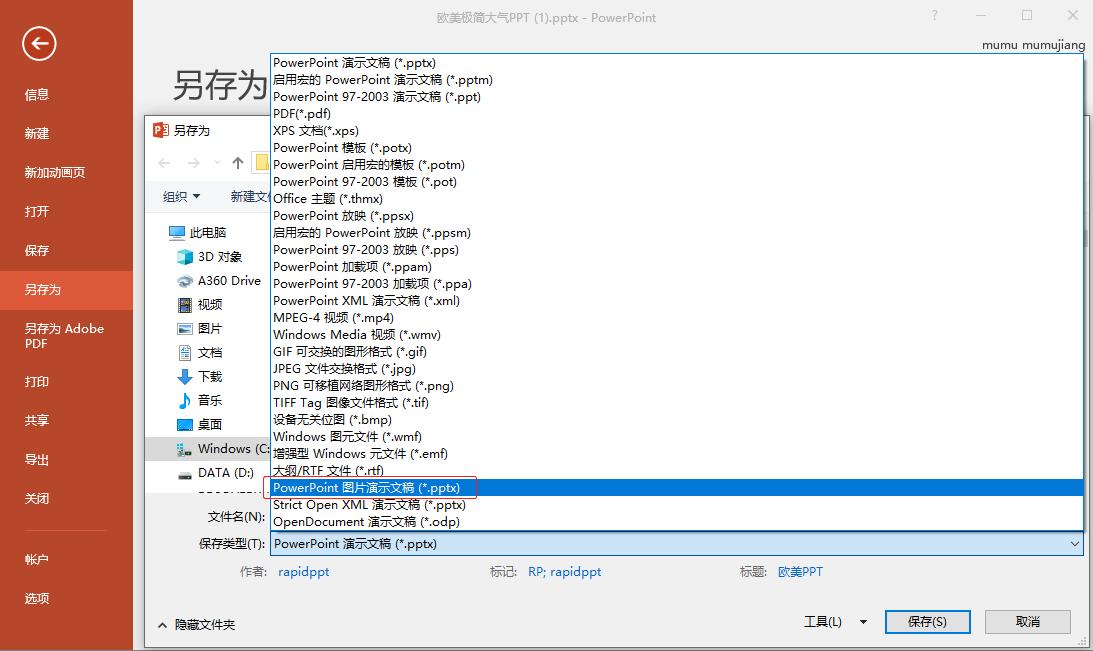
Task: Select 此电脑 in the navigation tree
Action: click(x=208, y=233)
